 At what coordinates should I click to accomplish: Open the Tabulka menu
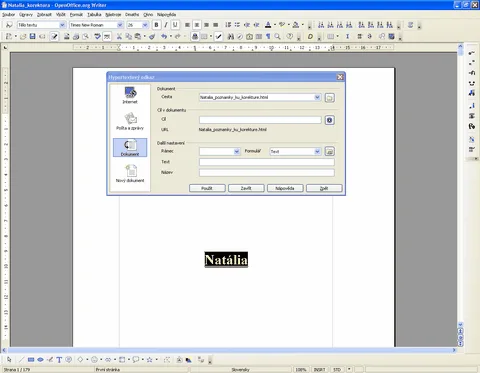point(94,15)
